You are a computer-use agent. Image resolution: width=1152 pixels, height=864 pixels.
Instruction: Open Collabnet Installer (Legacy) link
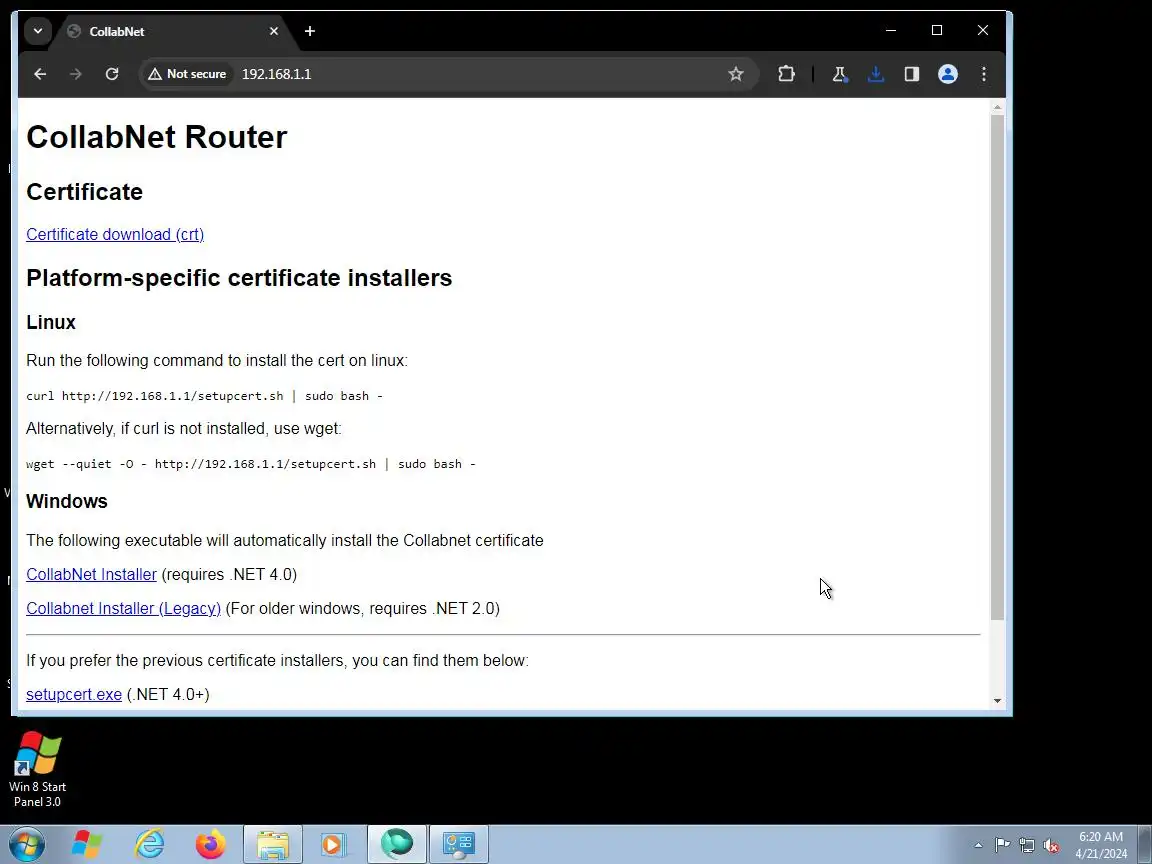click(123, 608)
